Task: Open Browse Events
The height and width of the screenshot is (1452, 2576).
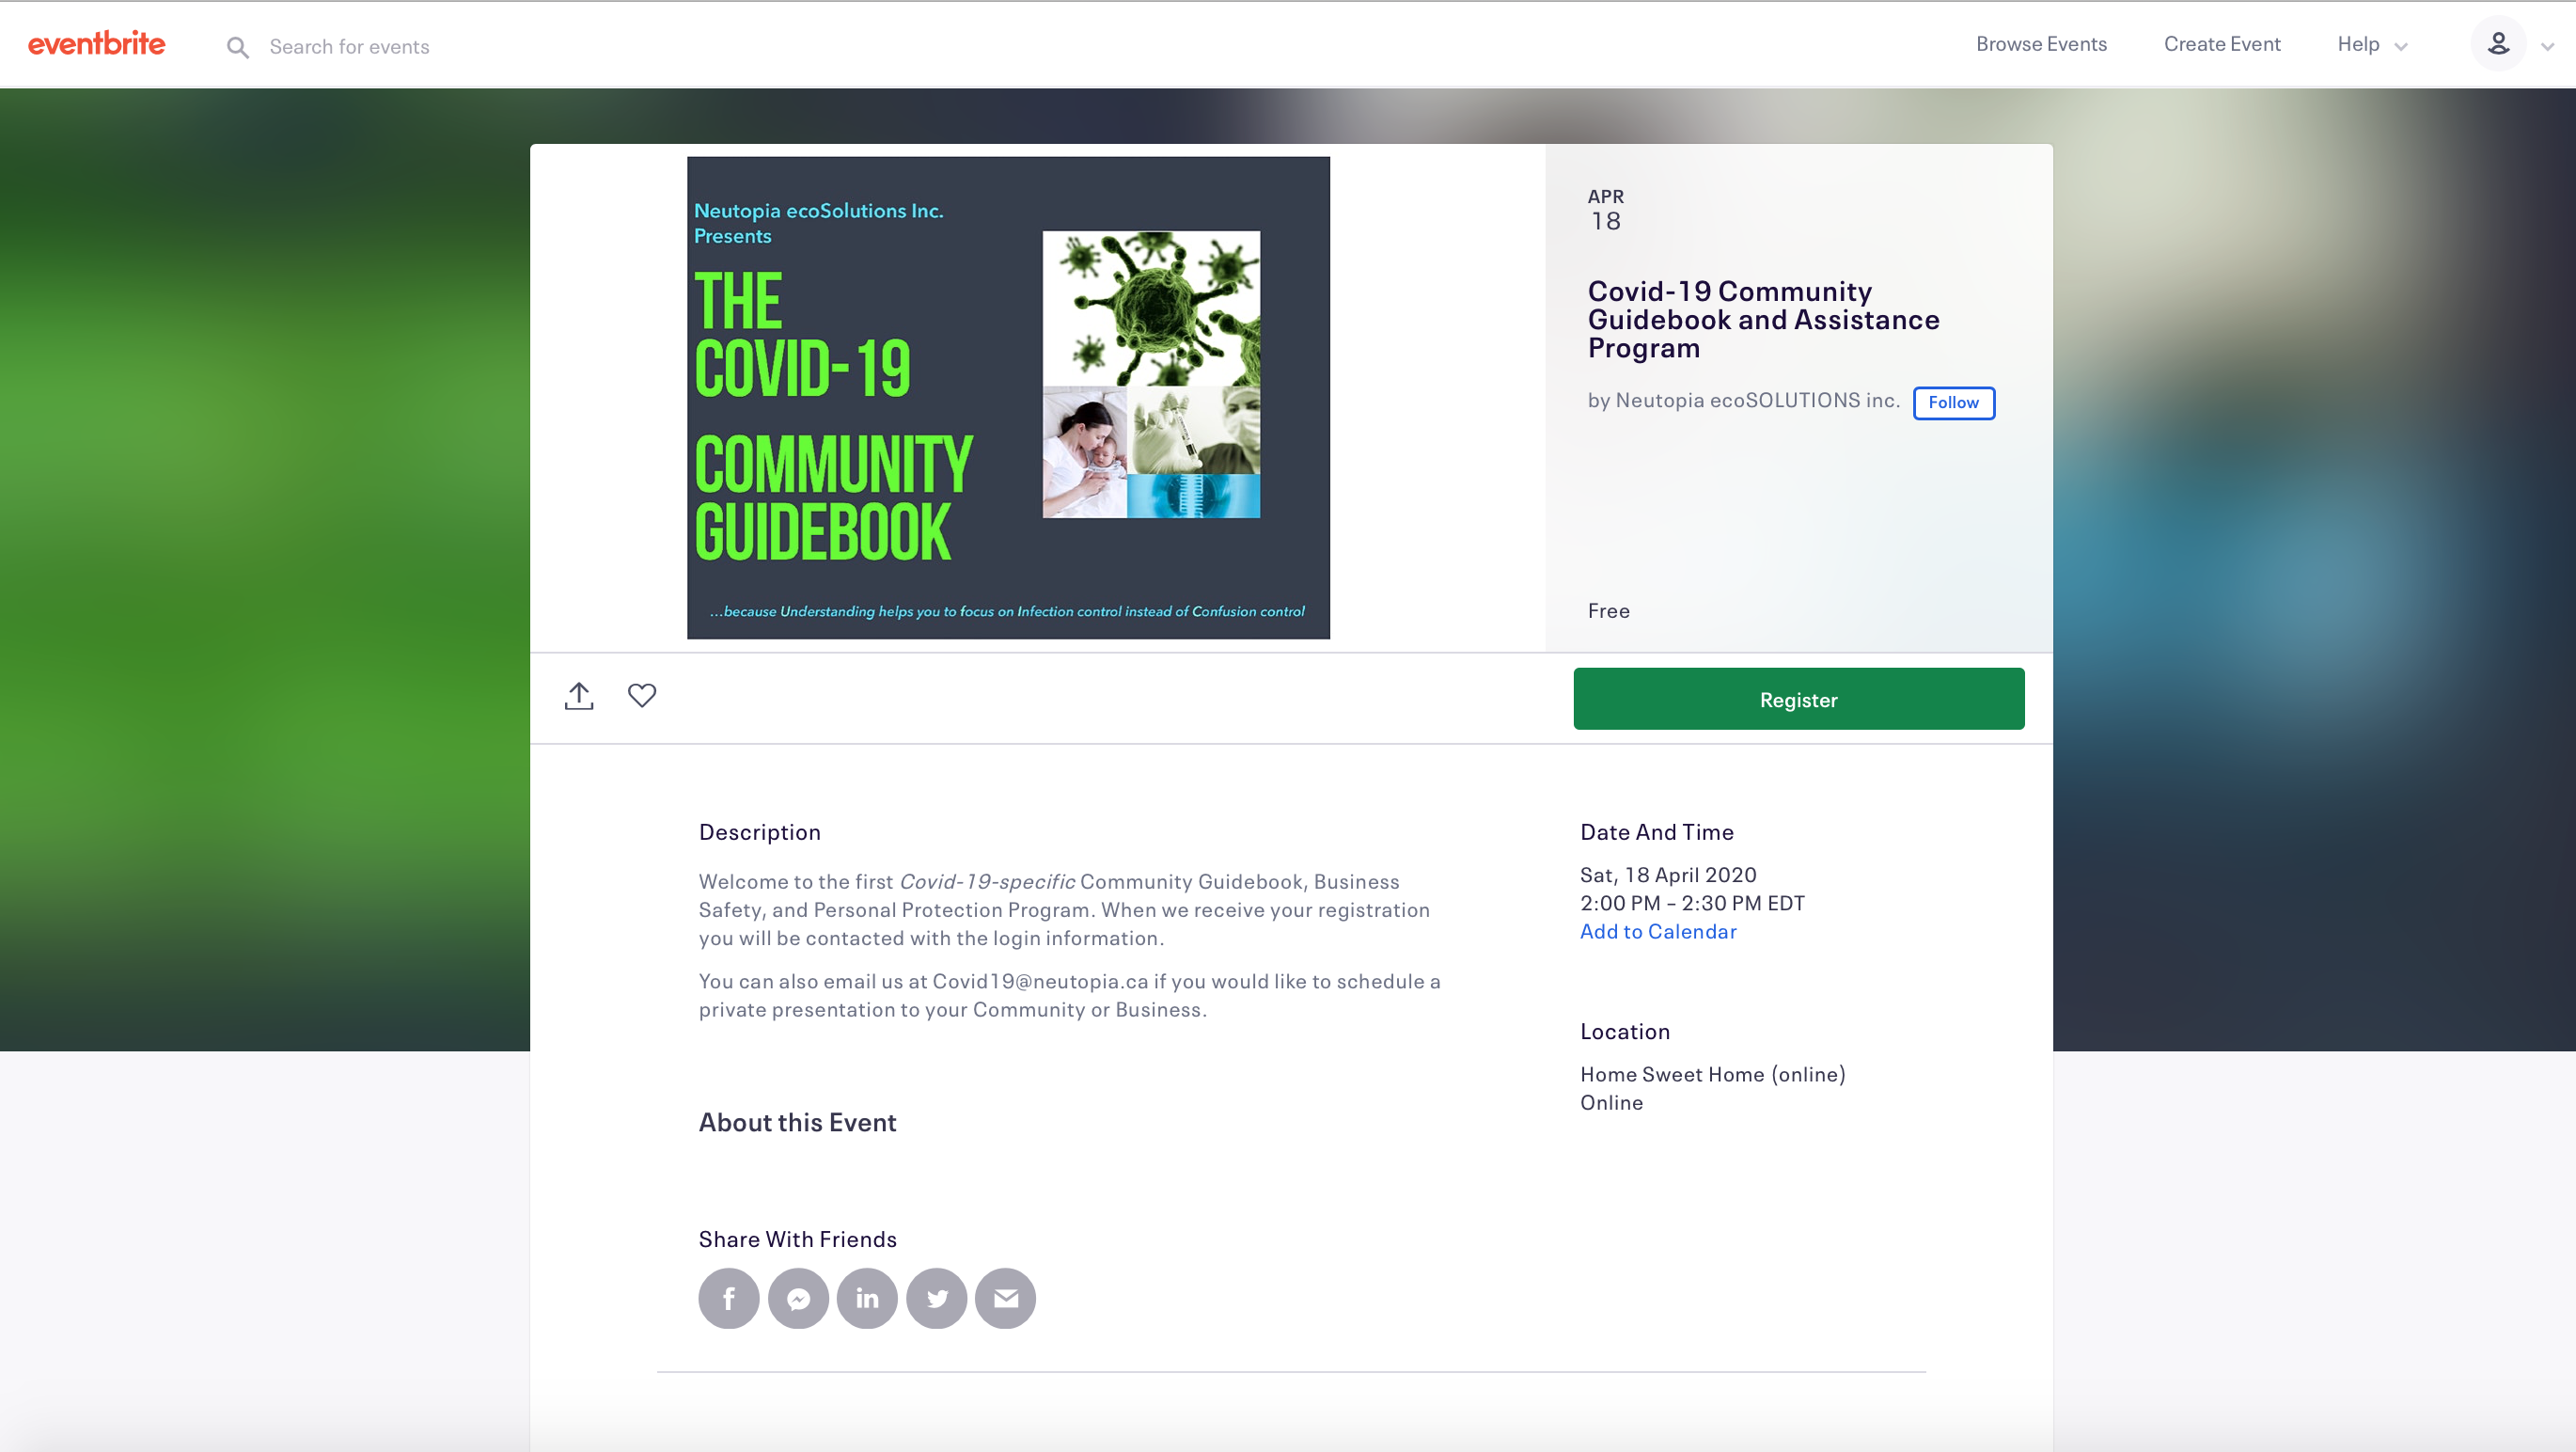Action: (x=2040, y=44)
